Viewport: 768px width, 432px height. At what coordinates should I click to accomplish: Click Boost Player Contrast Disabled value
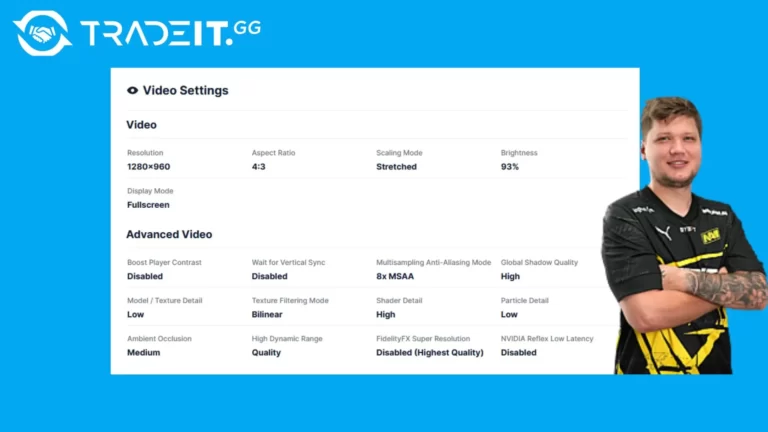click(x=144, y=276)
